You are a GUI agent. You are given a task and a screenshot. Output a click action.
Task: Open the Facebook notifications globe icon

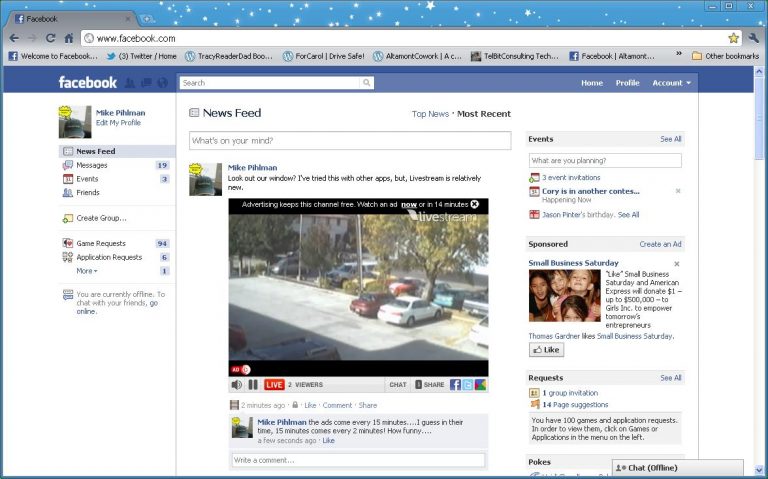pos(162,83)
